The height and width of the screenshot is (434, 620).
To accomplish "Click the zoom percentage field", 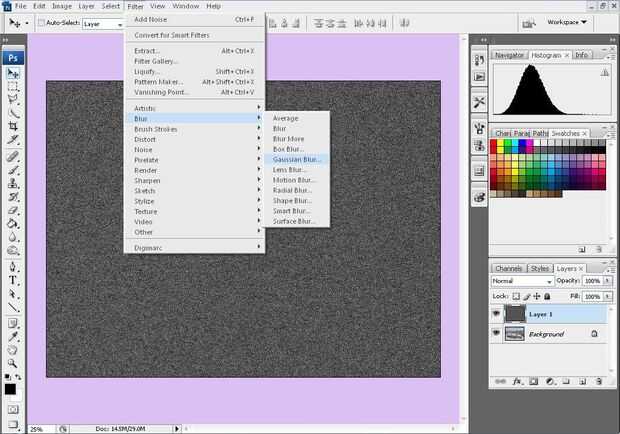I will pos(40,429).
